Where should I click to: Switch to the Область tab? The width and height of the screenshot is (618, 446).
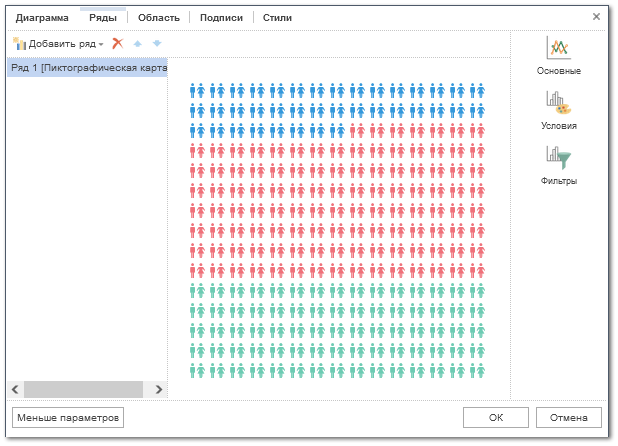coord(159,17)
